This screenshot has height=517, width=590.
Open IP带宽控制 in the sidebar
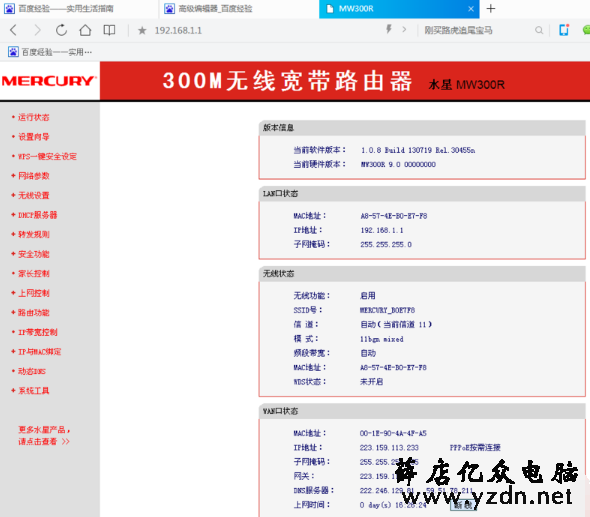click(38, 332)
